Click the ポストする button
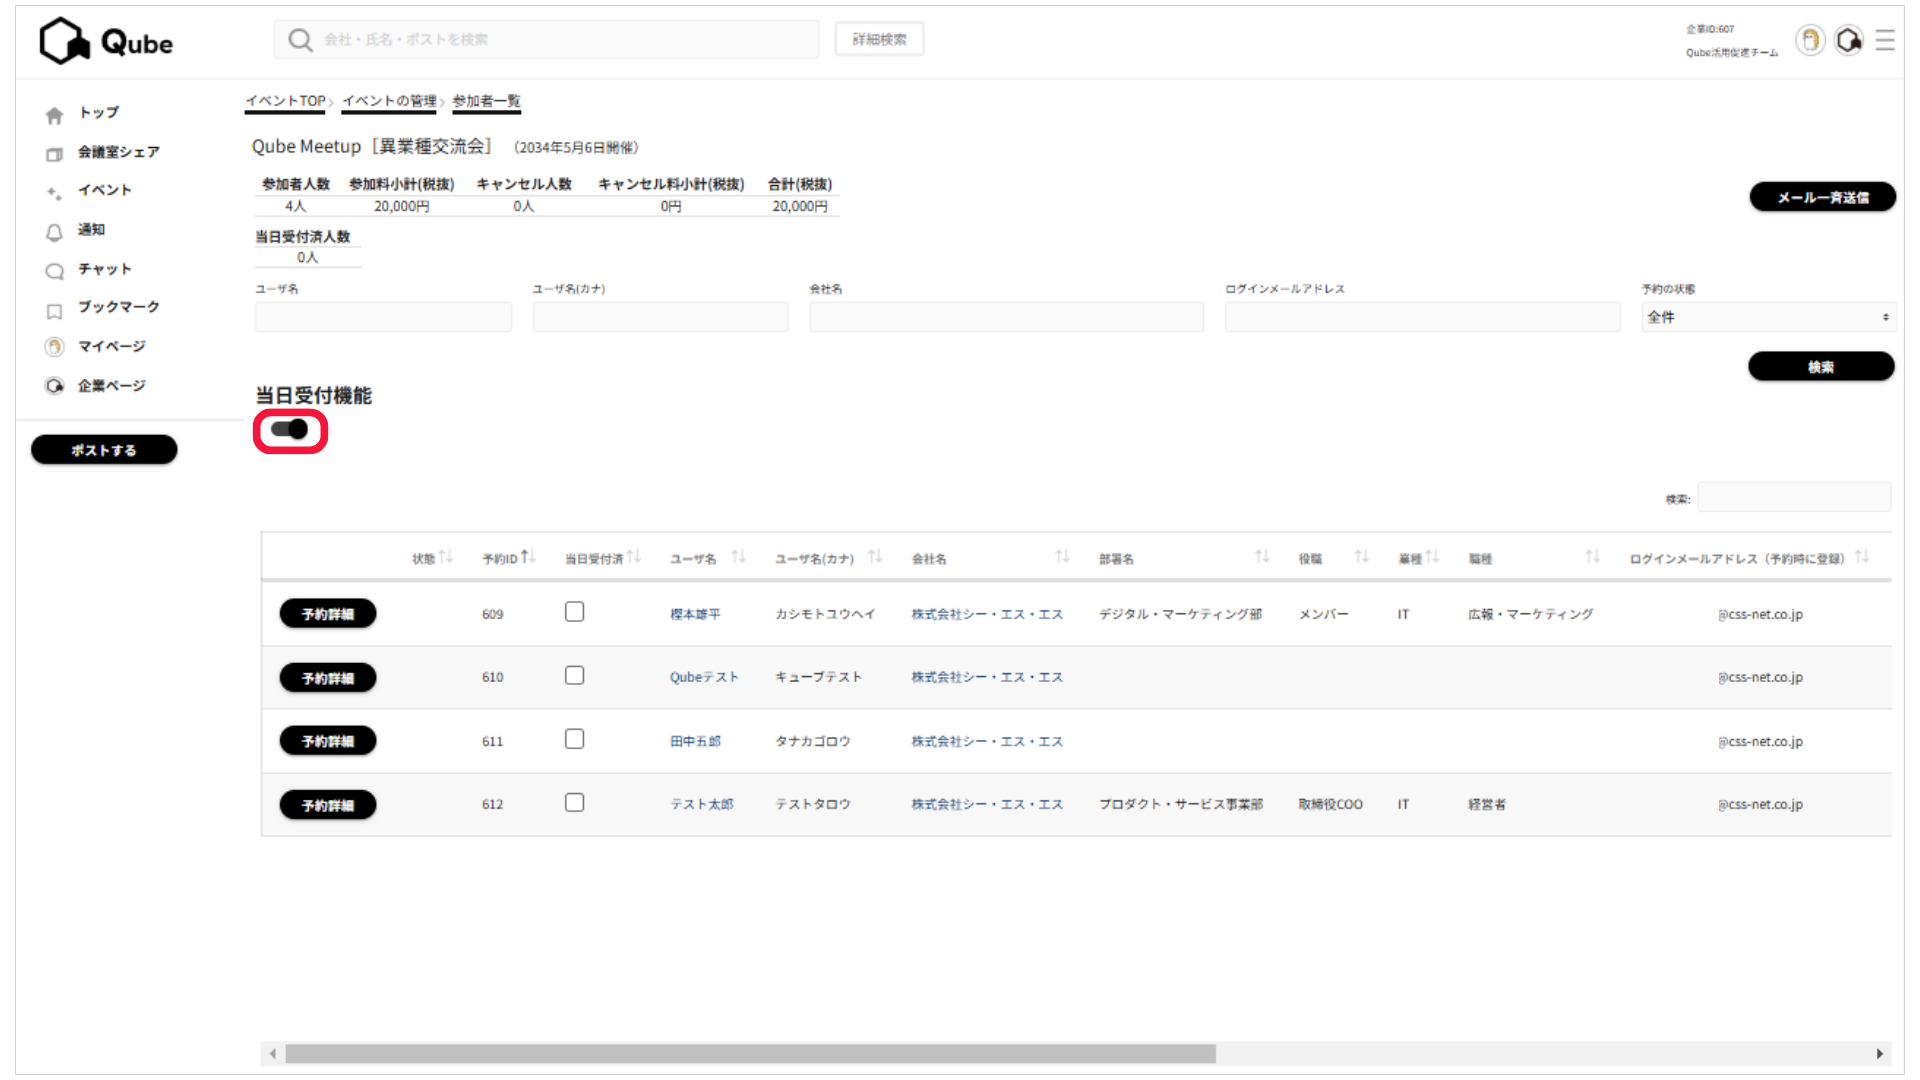This screenshot has width=1920, height=1080. coord(104,450)
